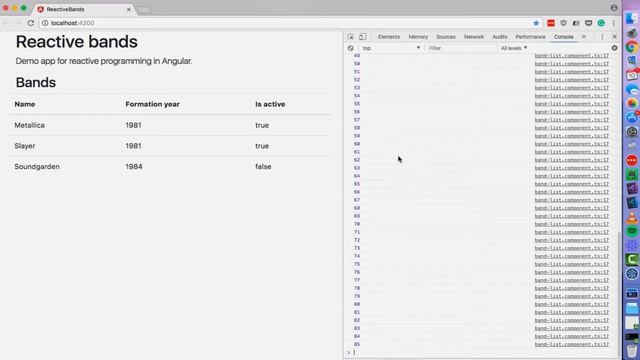Open the Chrome main menu

tap(613, 23)
